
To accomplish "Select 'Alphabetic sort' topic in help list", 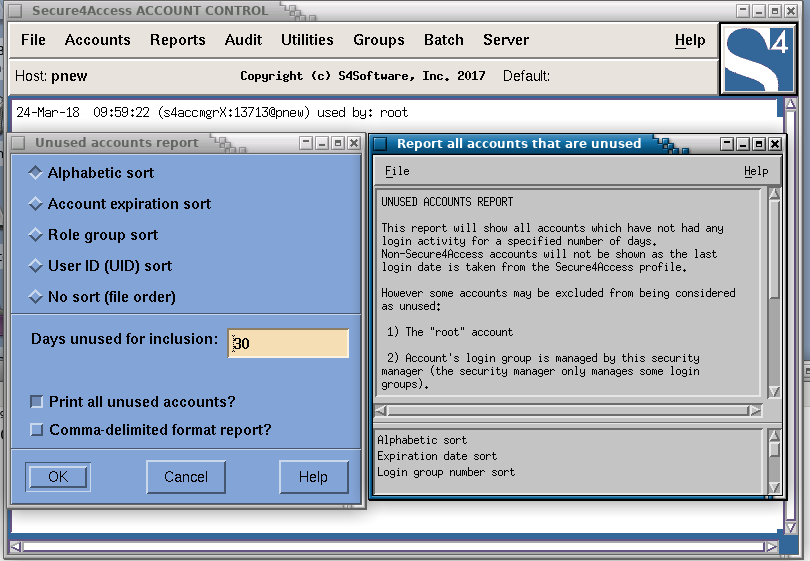I will click(422, 440).
